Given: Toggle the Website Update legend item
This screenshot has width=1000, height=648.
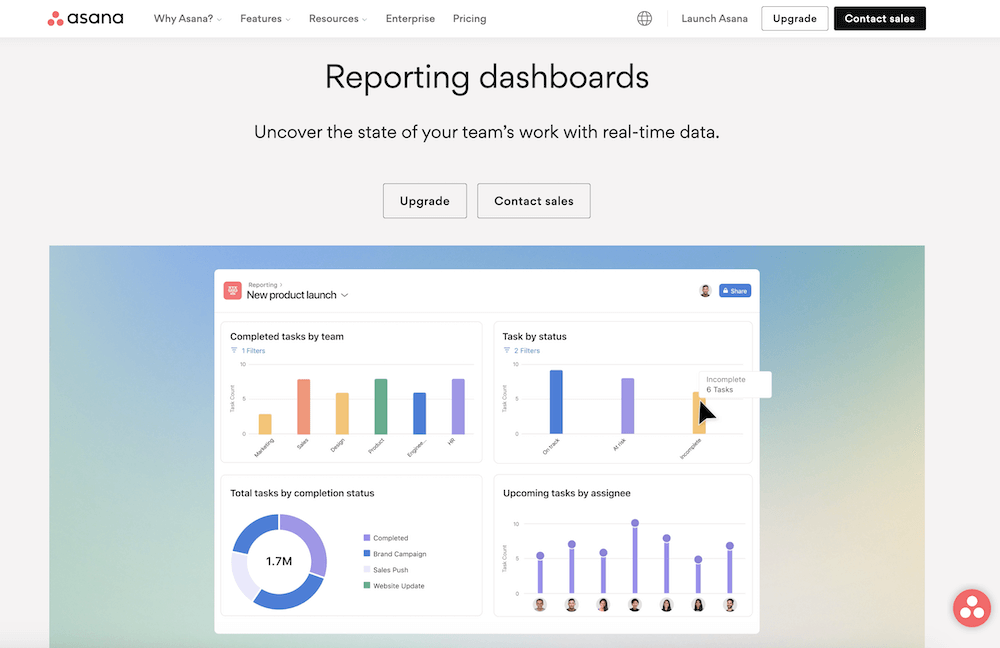Looking at the screenshot, I should 393,585.
